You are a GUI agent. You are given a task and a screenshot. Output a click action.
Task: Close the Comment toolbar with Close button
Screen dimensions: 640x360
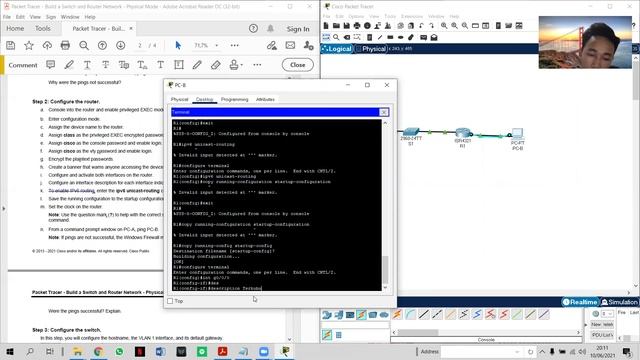pos(298,65)
